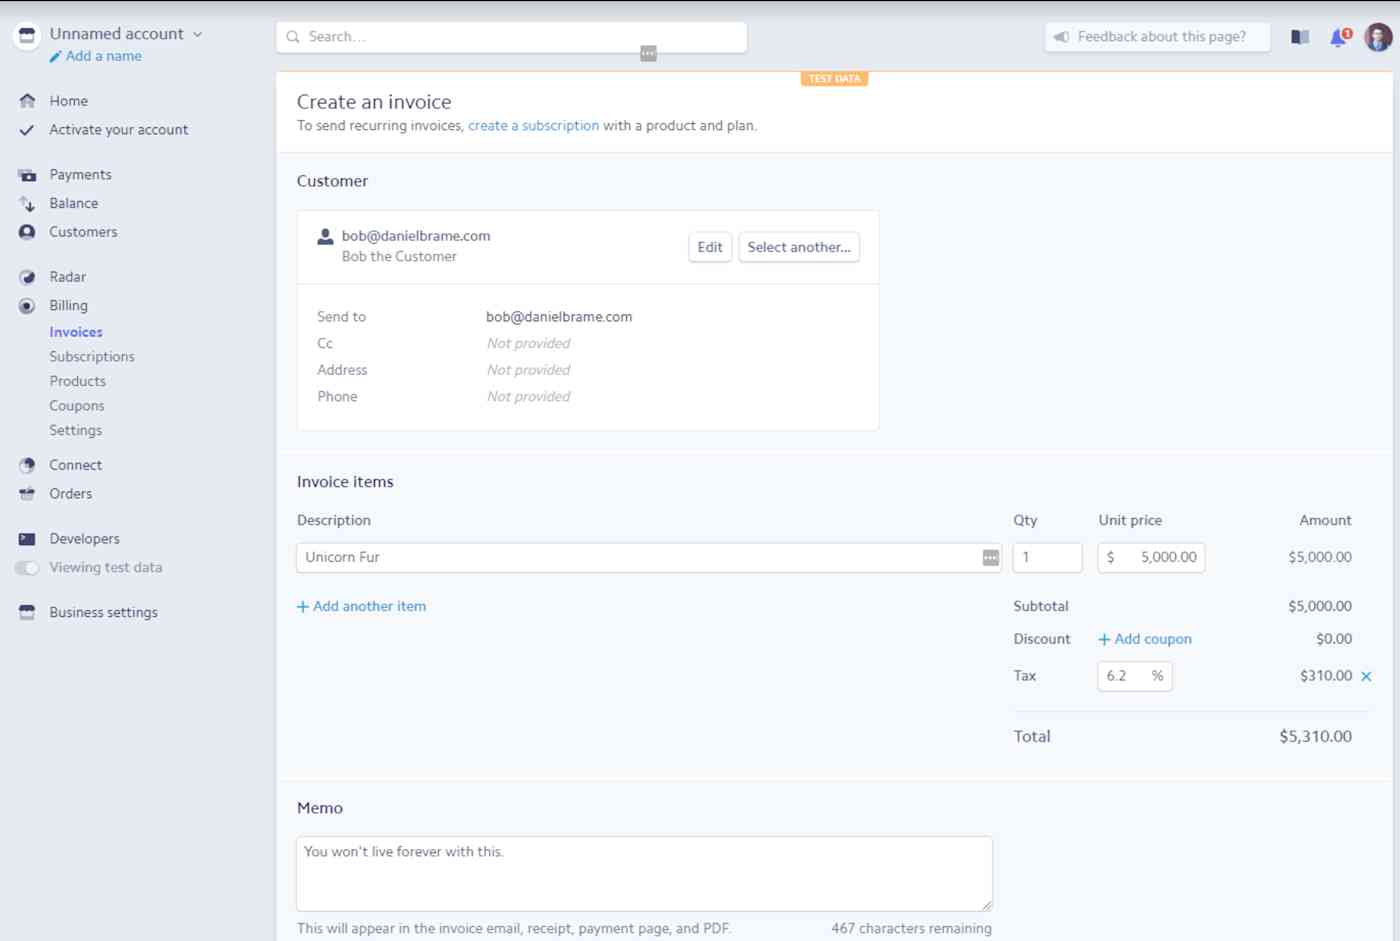Viewport: 1400px width, 941px height.
Task: Edit the customer bob@danielbrame.com
Action: 710,247
